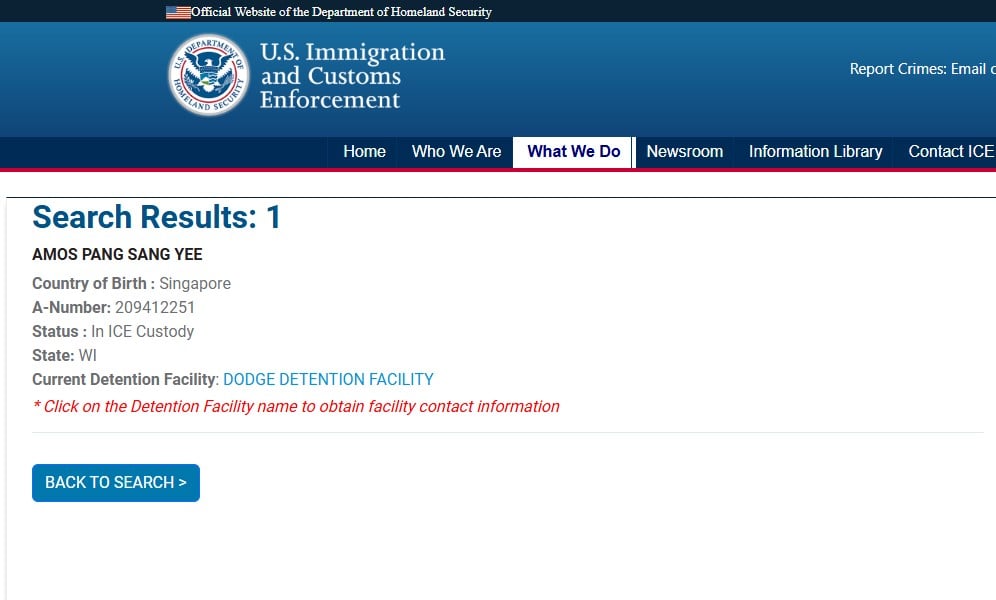Click the red detention facility note
The height and width of the screenshot is (600, 996).
(x=296, y=407)
